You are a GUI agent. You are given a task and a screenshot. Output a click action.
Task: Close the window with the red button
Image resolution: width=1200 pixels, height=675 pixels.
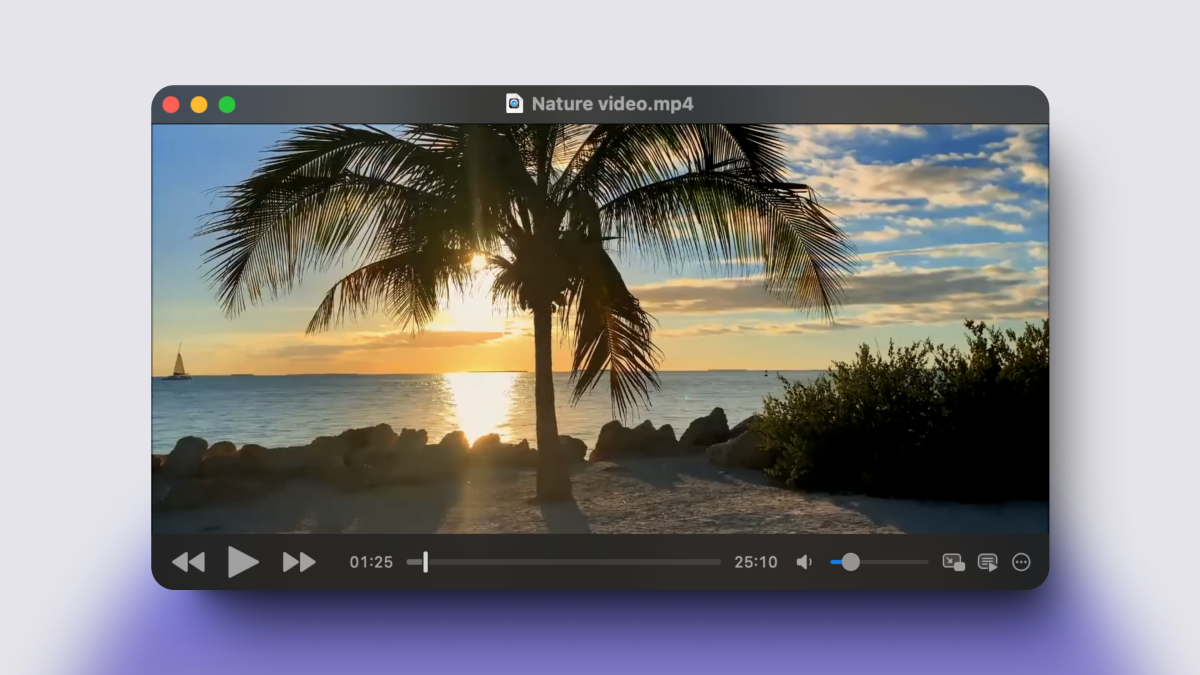click(171, 104)
